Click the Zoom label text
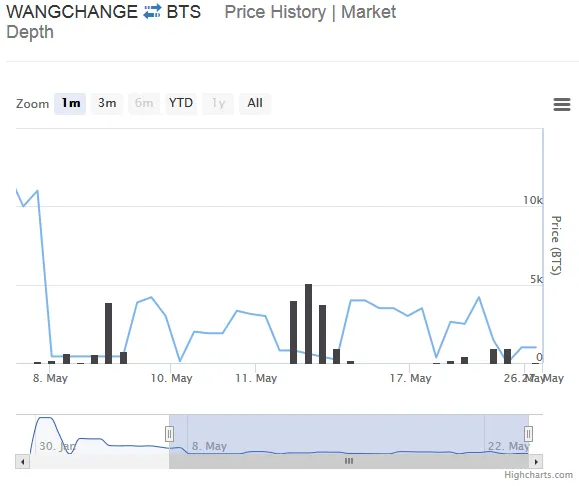This screenshot has height=486, width=579. [x=32, y=104]
